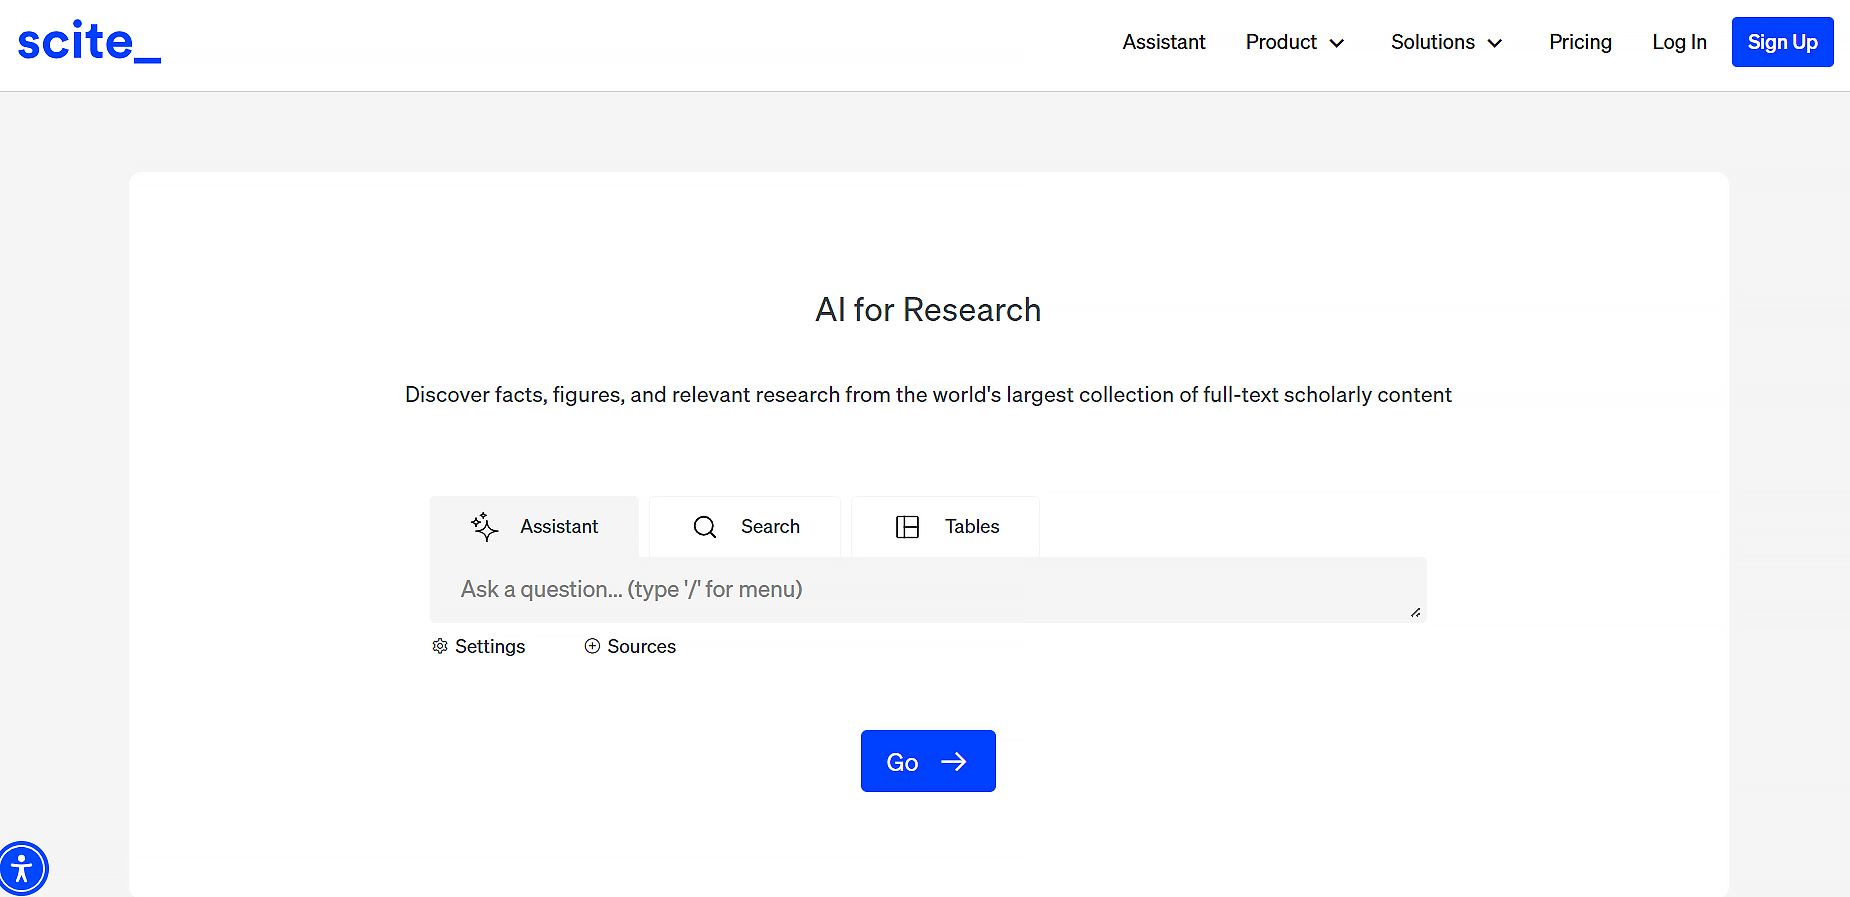Open the Pricing page link
1850x897 pixels.
[x=1580, y=42]
